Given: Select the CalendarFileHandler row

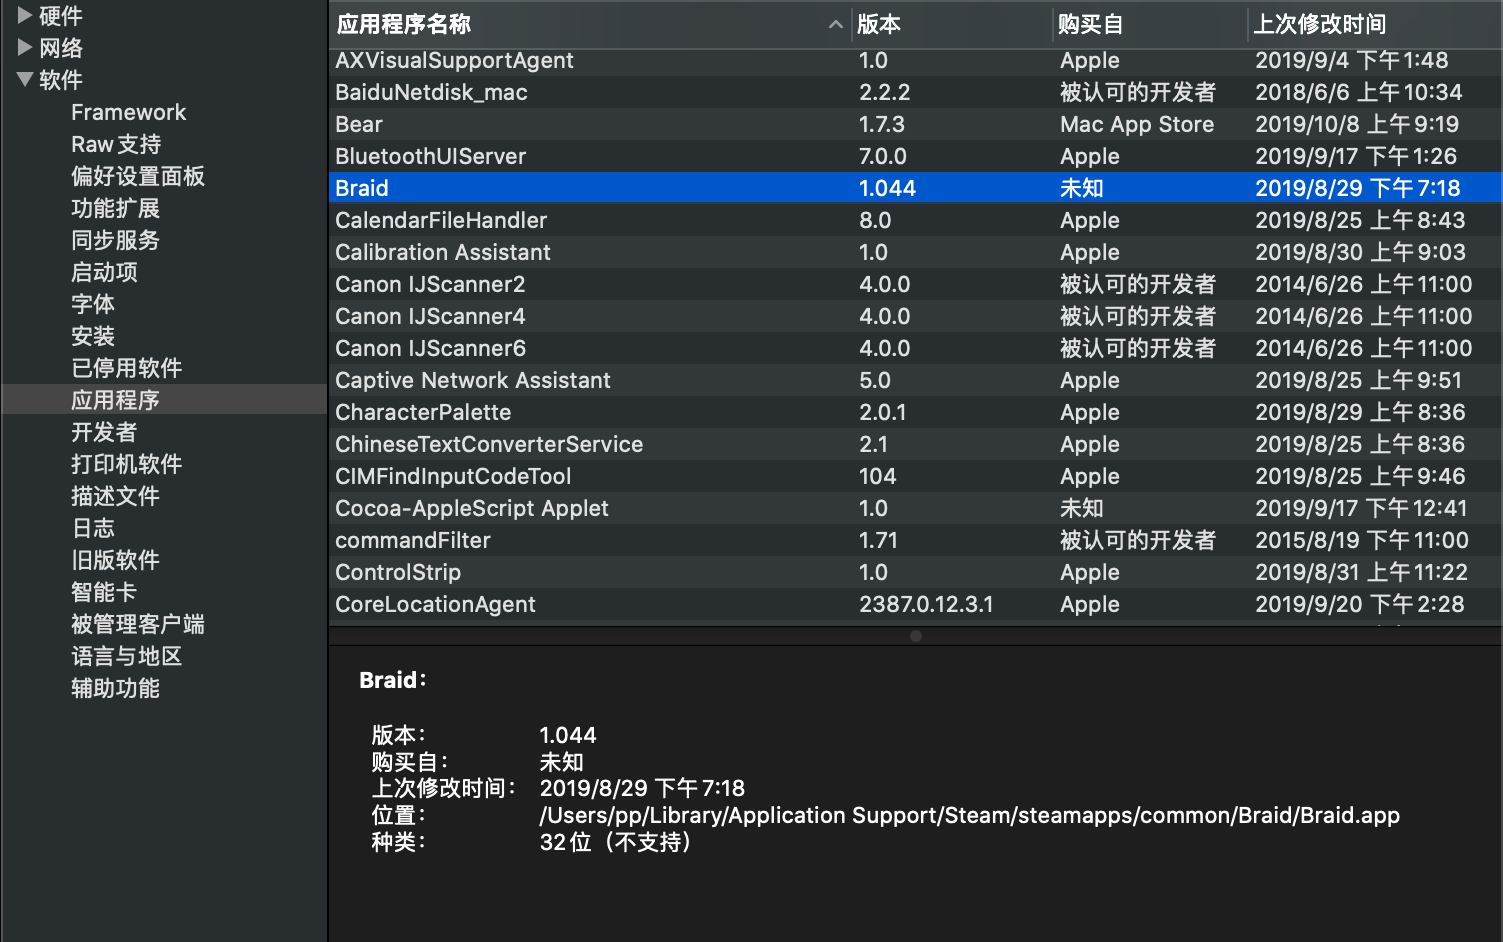Looking at the screenshot, I should point(915,220).
